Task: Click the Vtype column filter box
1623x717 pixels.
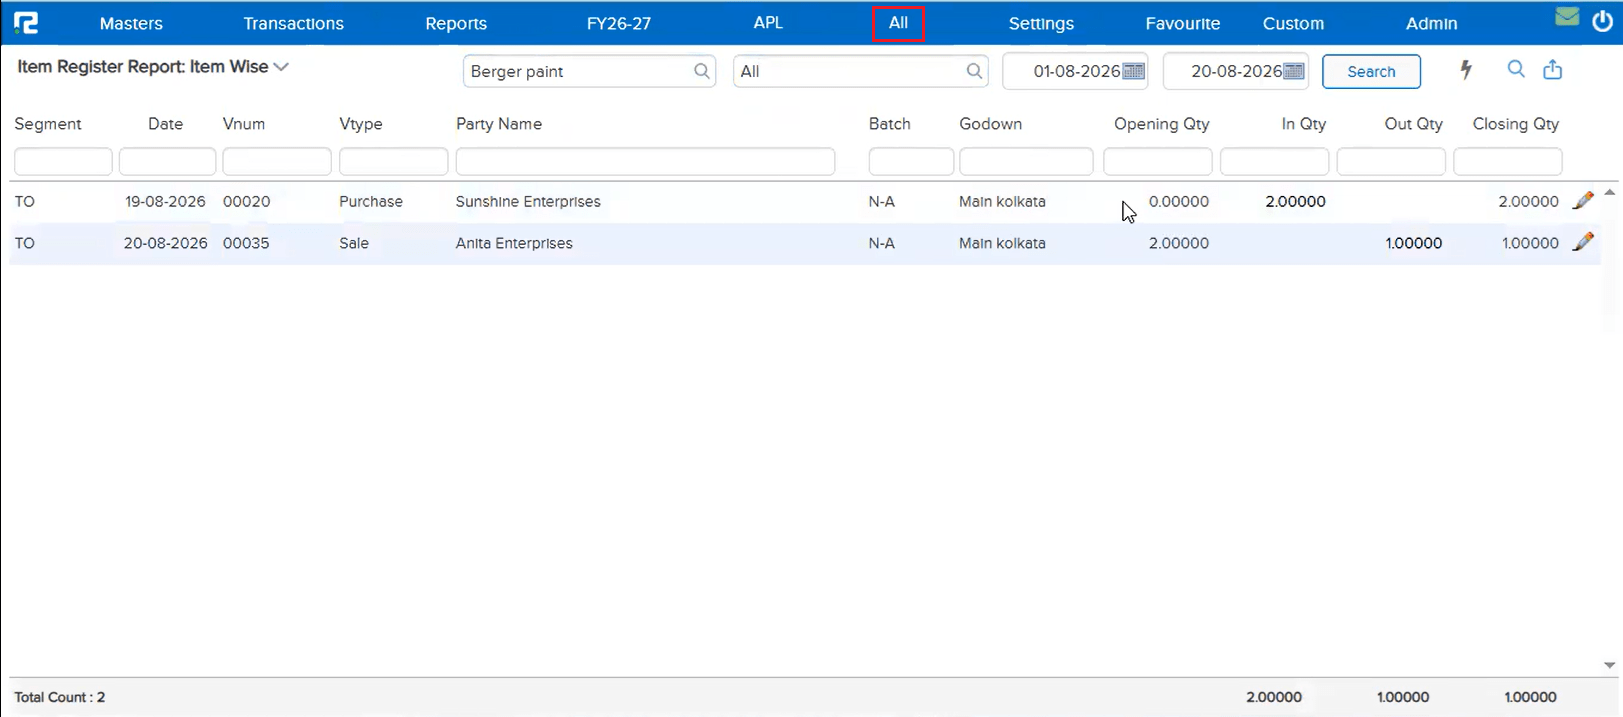Action: click(x=393, y=161)
